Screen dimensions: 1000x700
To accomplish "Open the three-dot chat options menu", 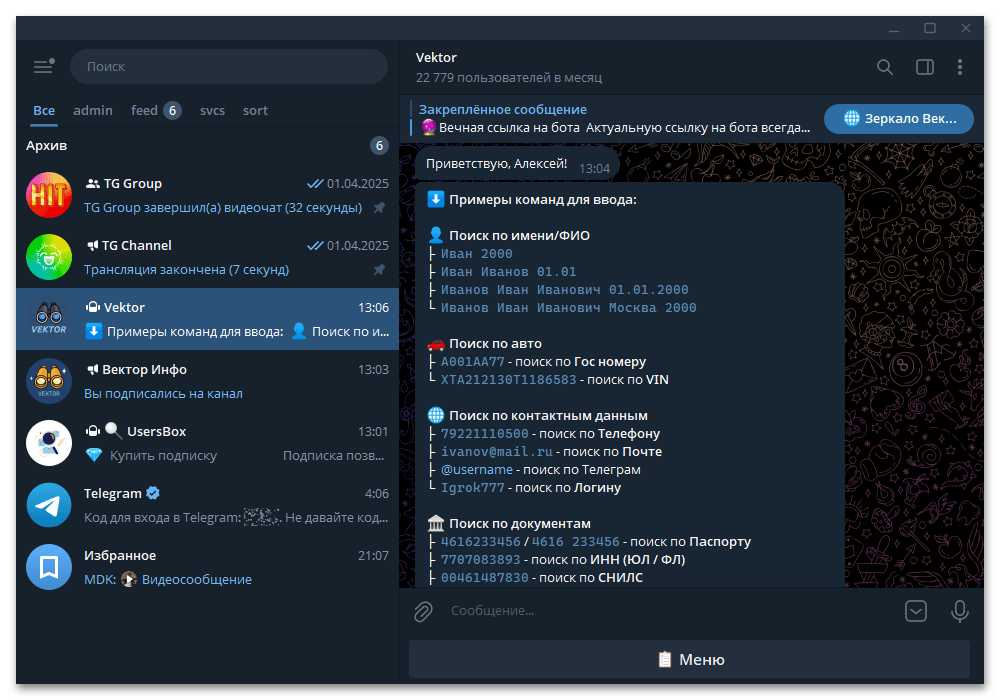I will pos(960,67).
